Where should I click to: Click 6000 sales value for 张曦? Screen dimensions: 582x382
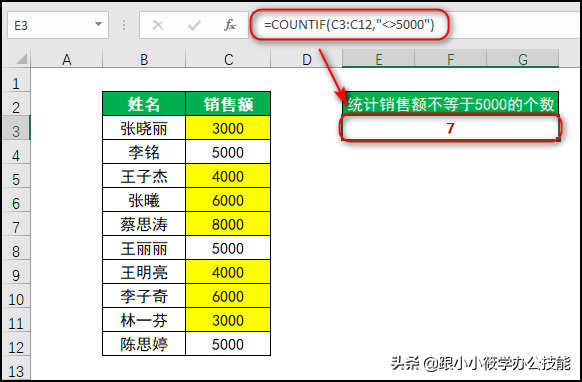228,200
